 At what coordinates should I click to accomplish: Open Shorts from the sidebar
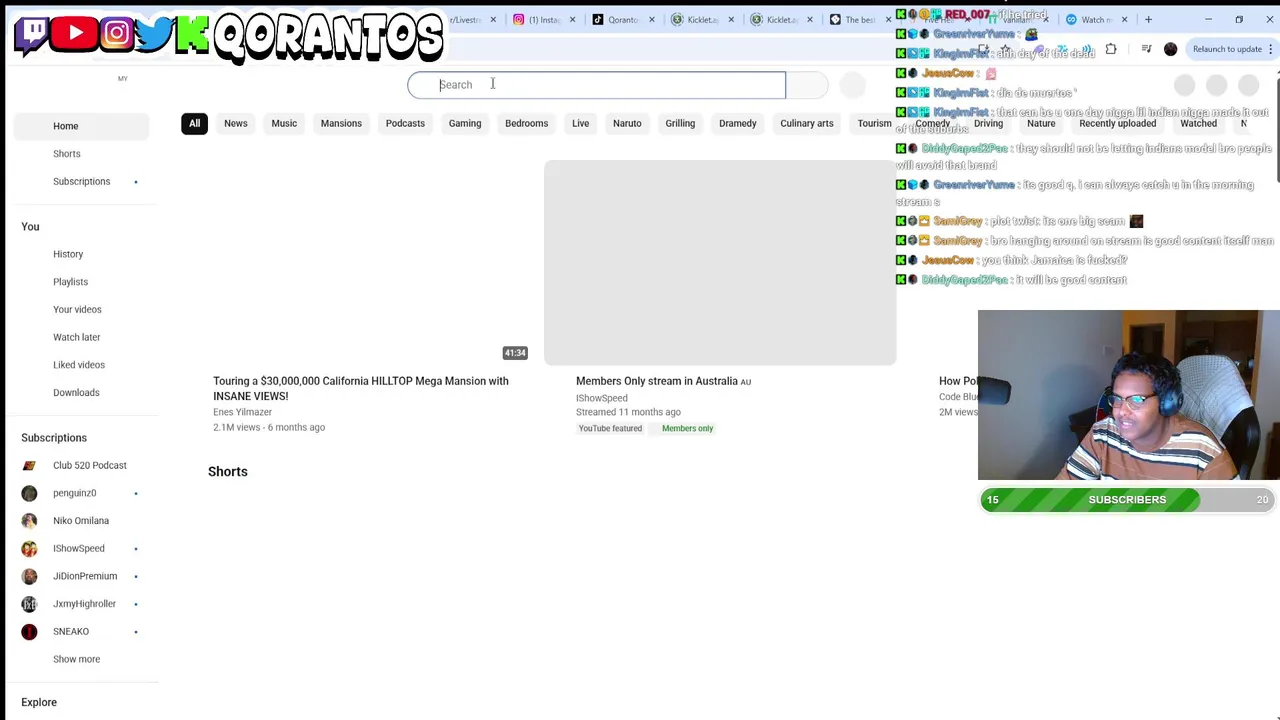point(82,154)
